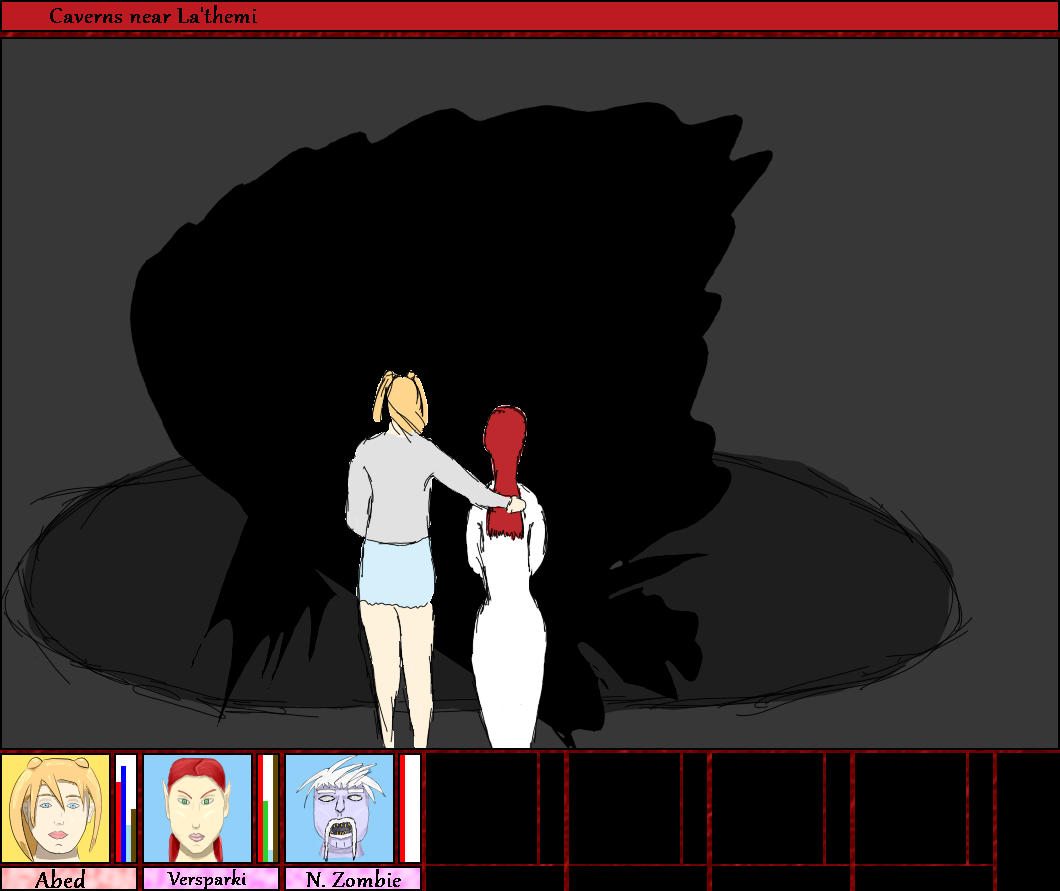Select the fourth empty party portrait slot
Image resolution: width=1060 pixels, height=891 pixels.
click(910, 808)
